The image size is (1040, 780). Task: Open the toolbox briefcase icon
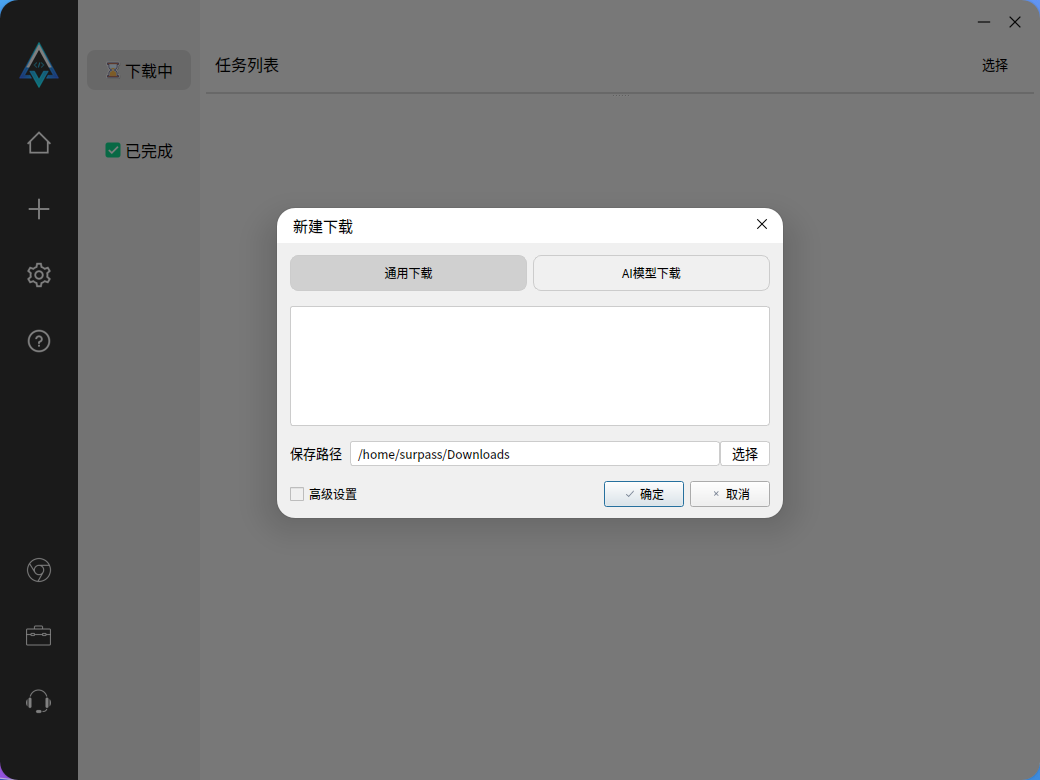tap(38, 635)
